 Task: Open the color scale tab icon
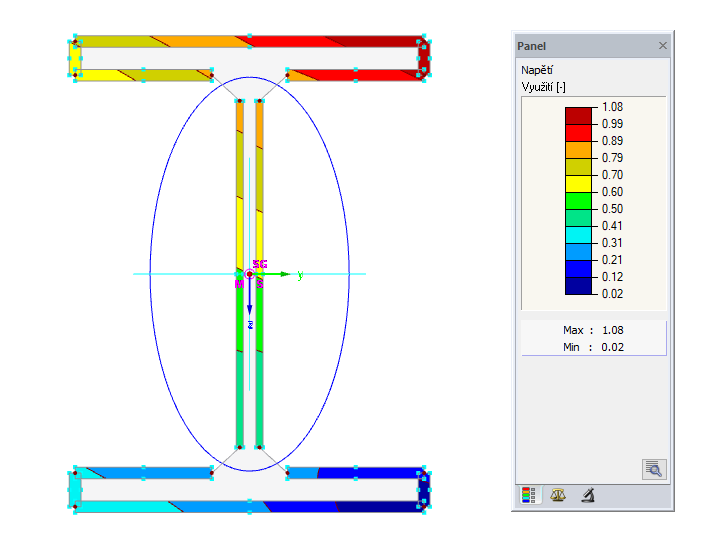tap(529, 495)
